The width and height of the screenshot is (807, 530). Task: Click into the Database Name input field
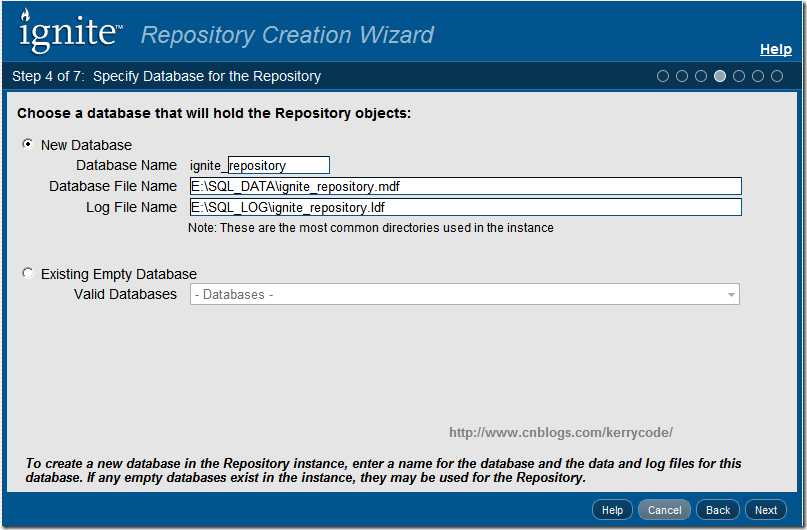click(x=278, y=165)
